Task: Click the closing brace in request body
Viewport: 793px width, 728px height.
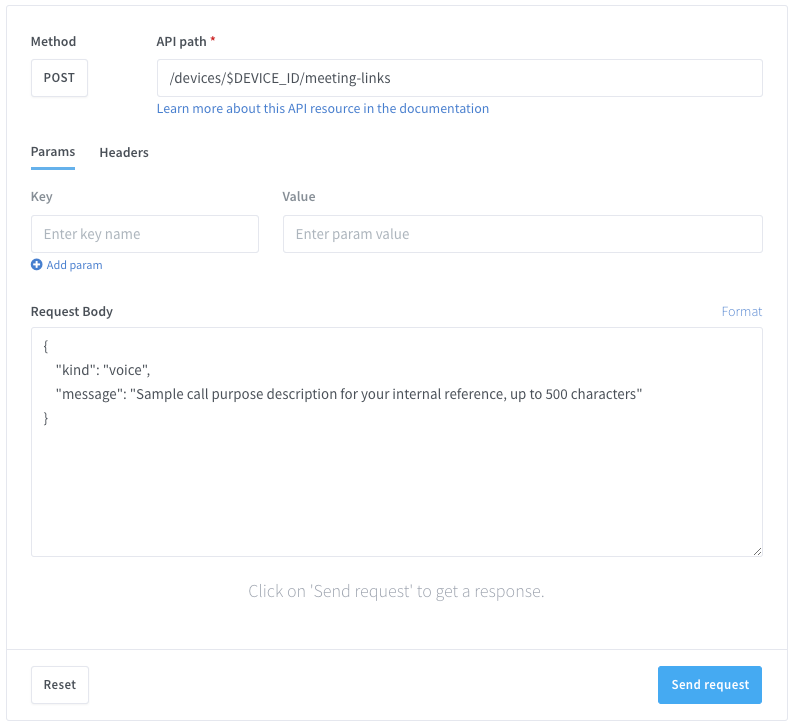Action: coord(46,418)
